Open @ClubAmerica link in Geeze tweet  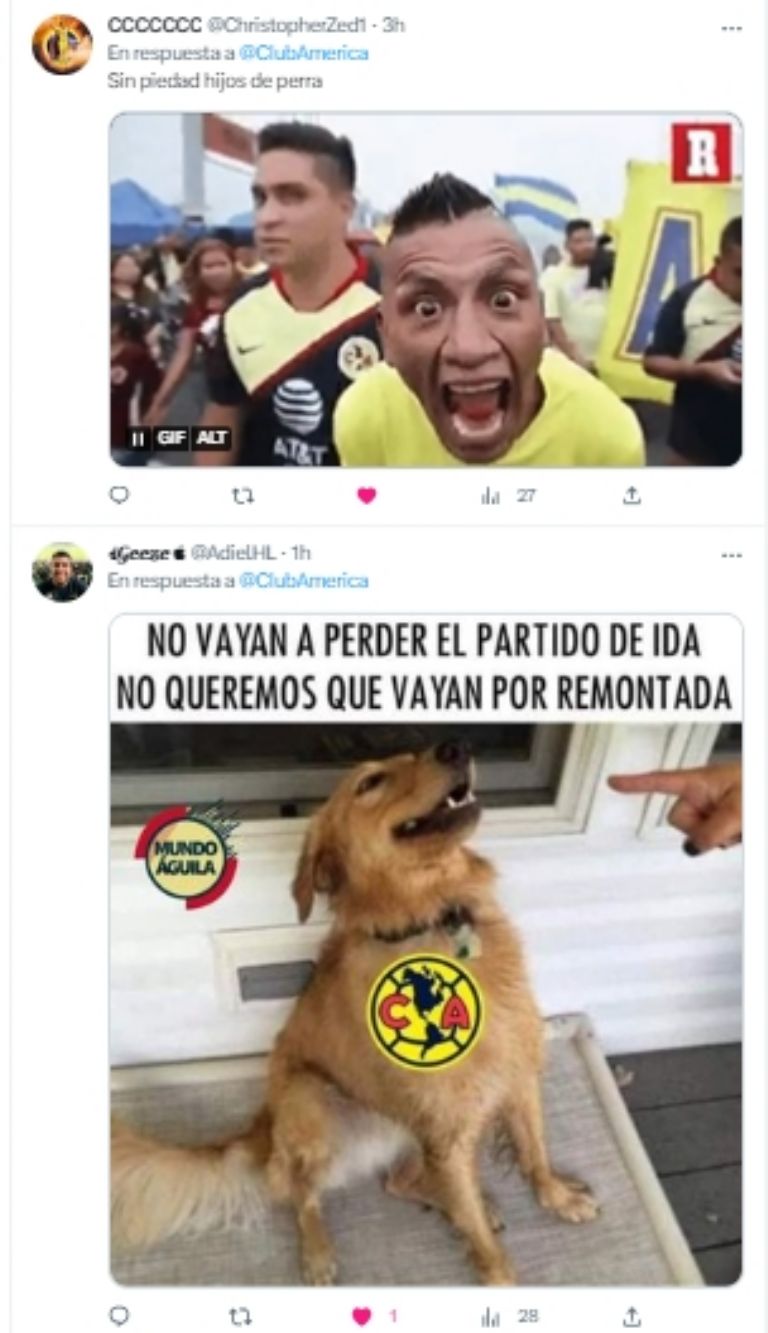coord(305,581)
